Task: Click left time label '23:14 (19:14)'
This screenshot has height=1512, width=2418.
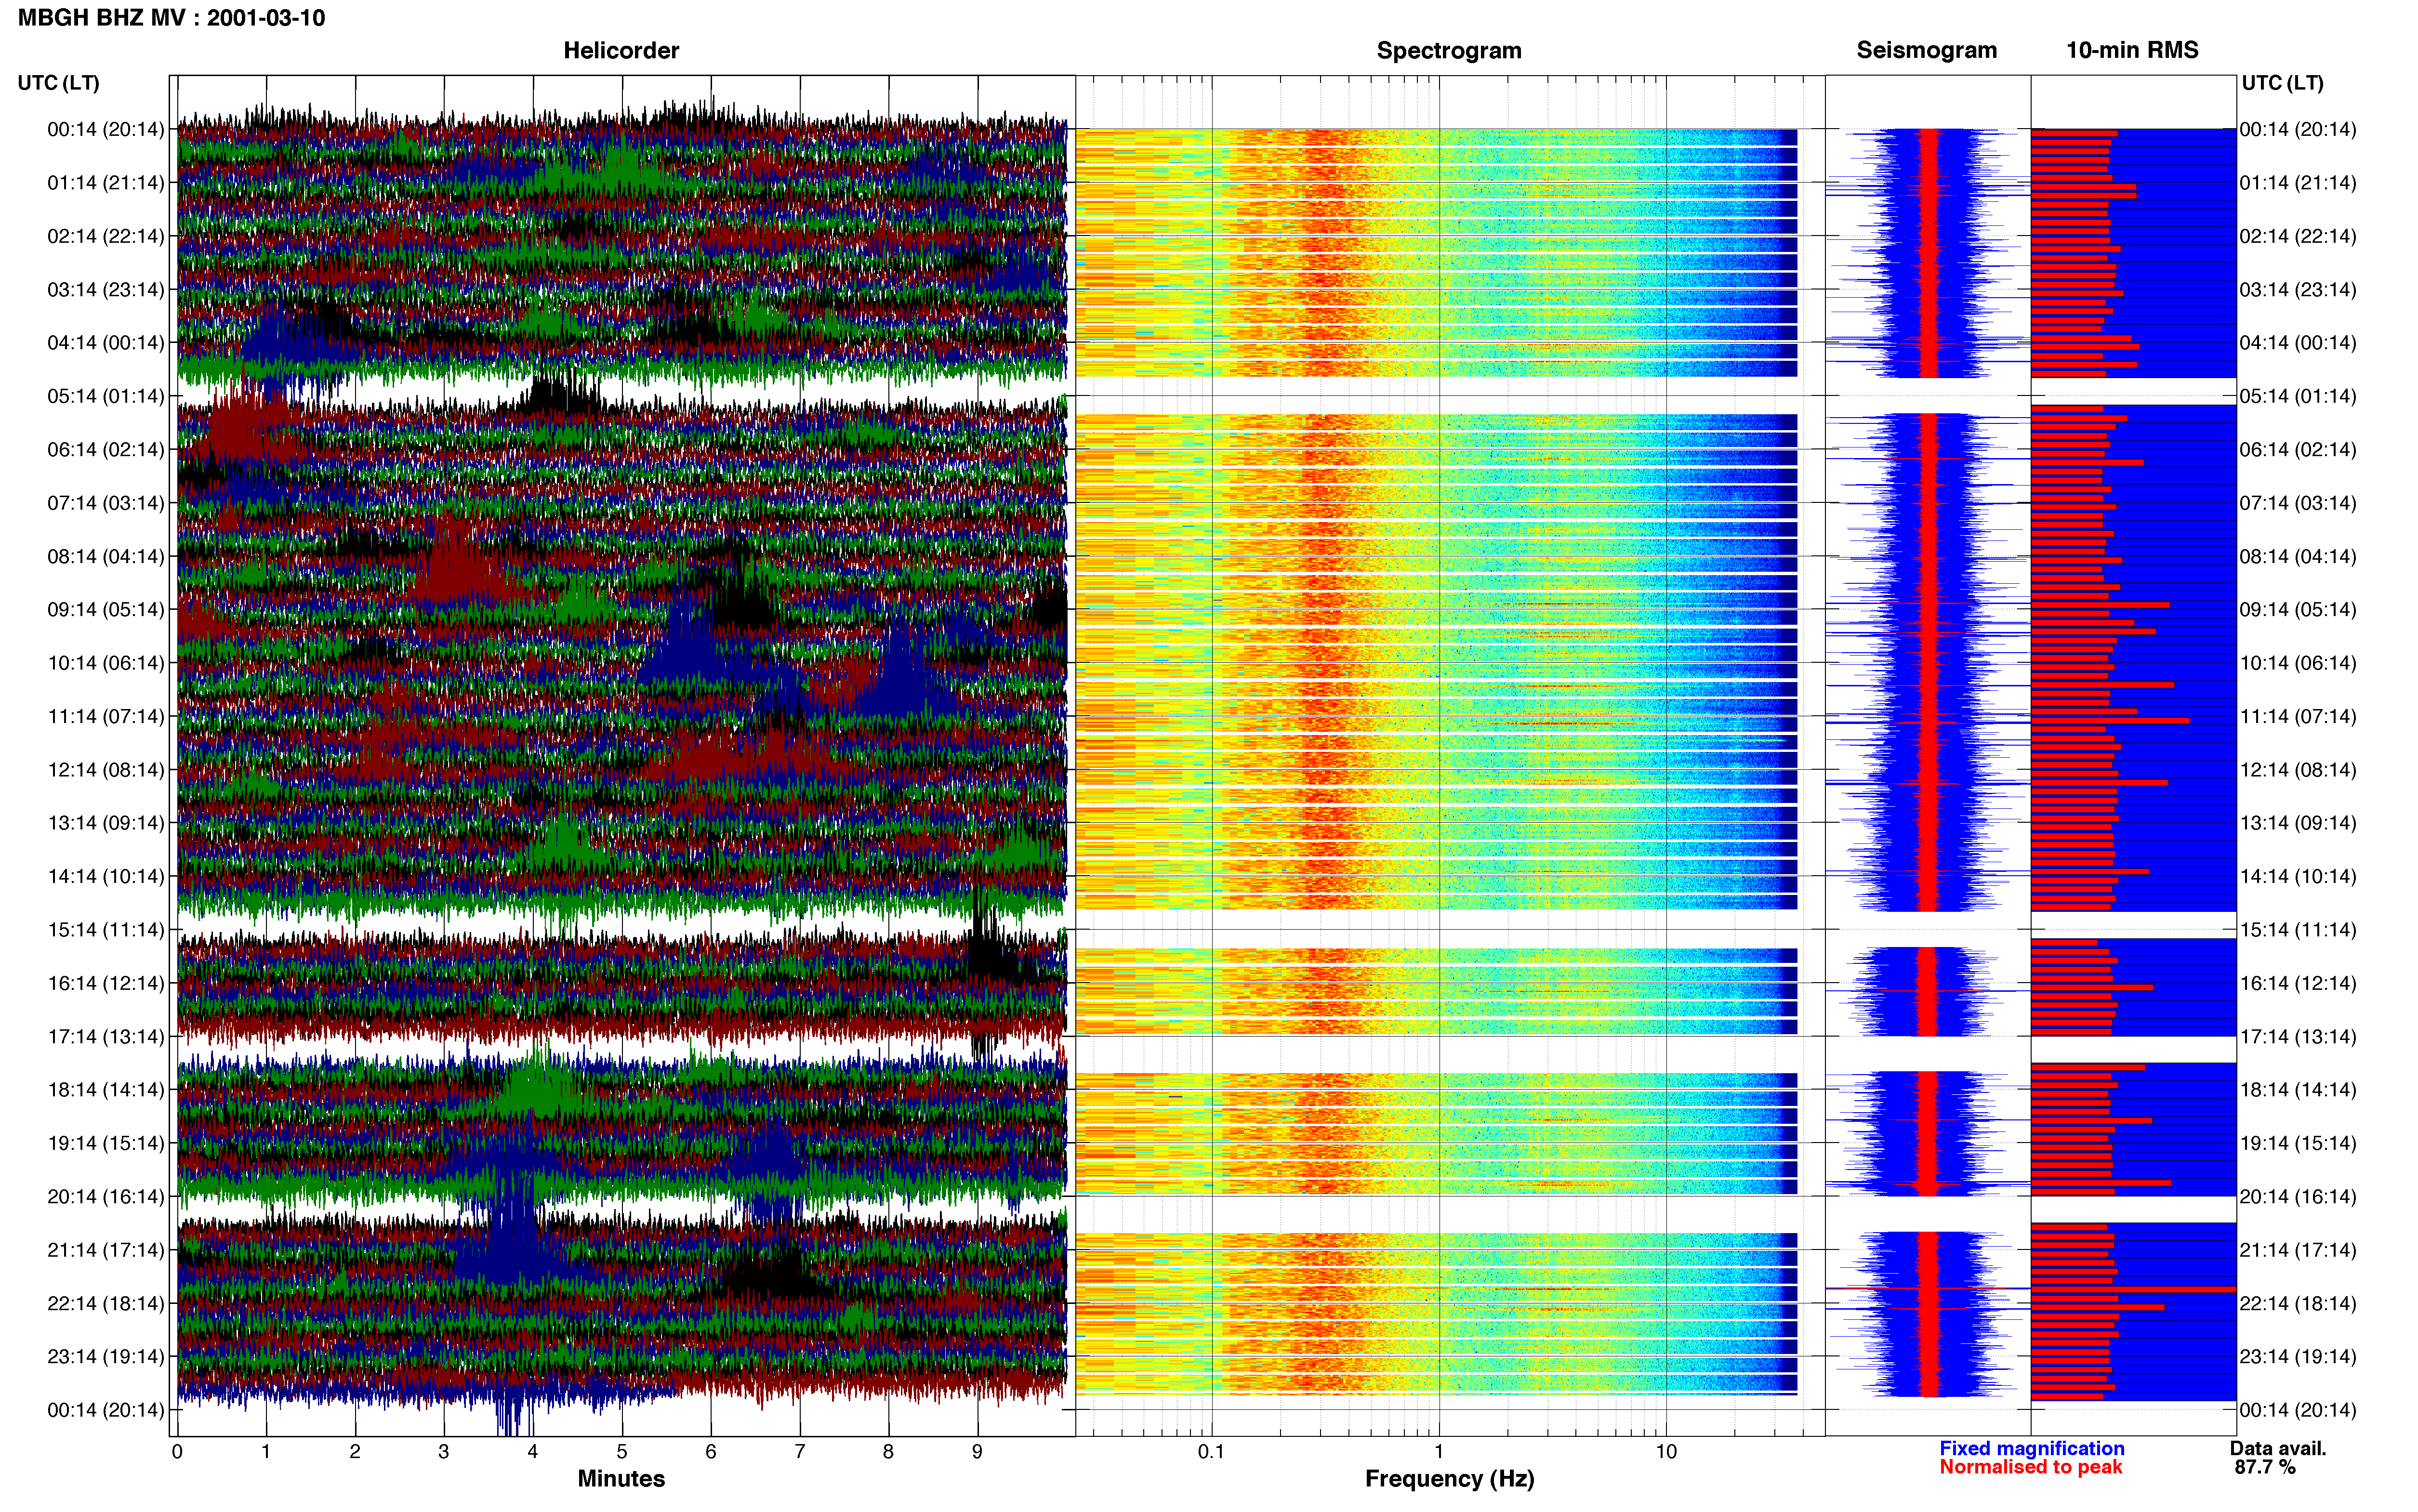Action: [x=106, y=1356]
